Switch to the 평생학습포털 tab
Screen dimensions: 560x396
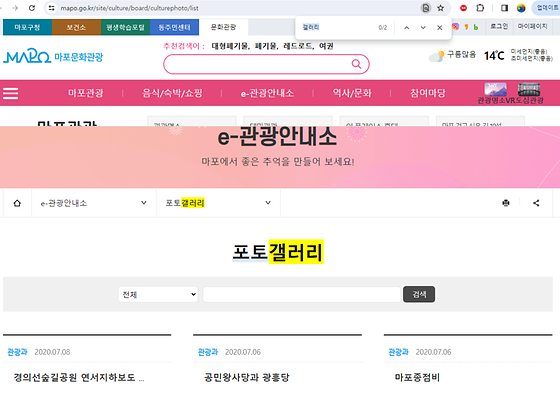tap(125, 27)
